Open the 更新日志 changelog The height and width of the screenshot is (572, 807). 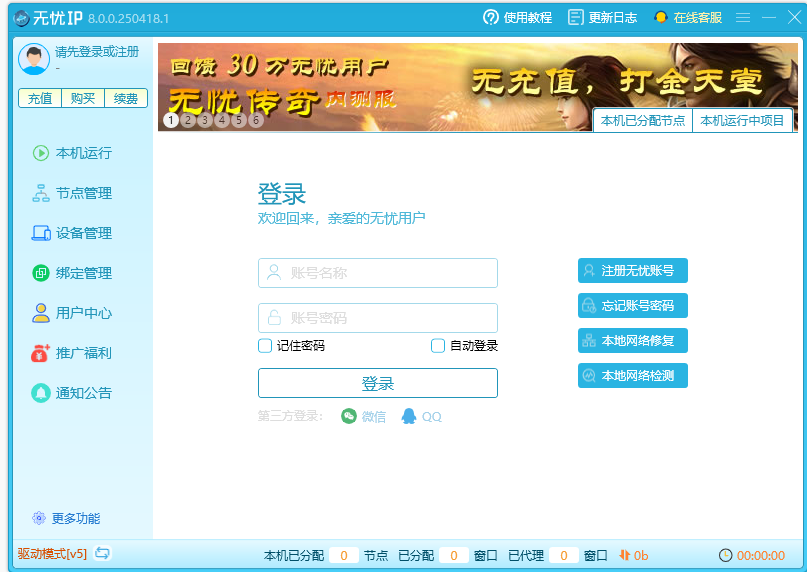602,18
